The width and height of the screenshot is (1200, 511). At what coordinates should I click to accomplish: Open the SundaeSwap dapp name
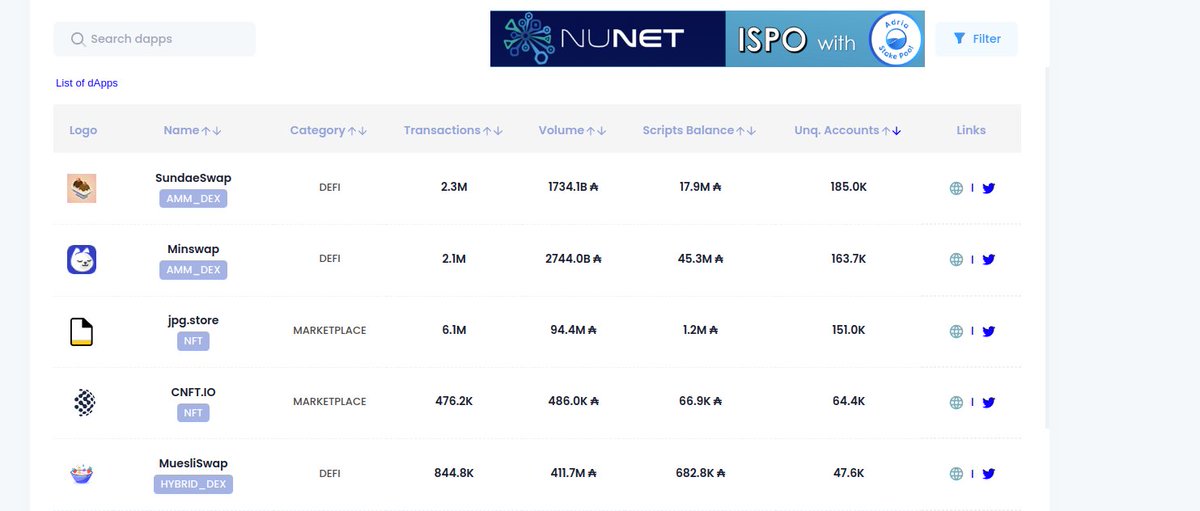193,178
